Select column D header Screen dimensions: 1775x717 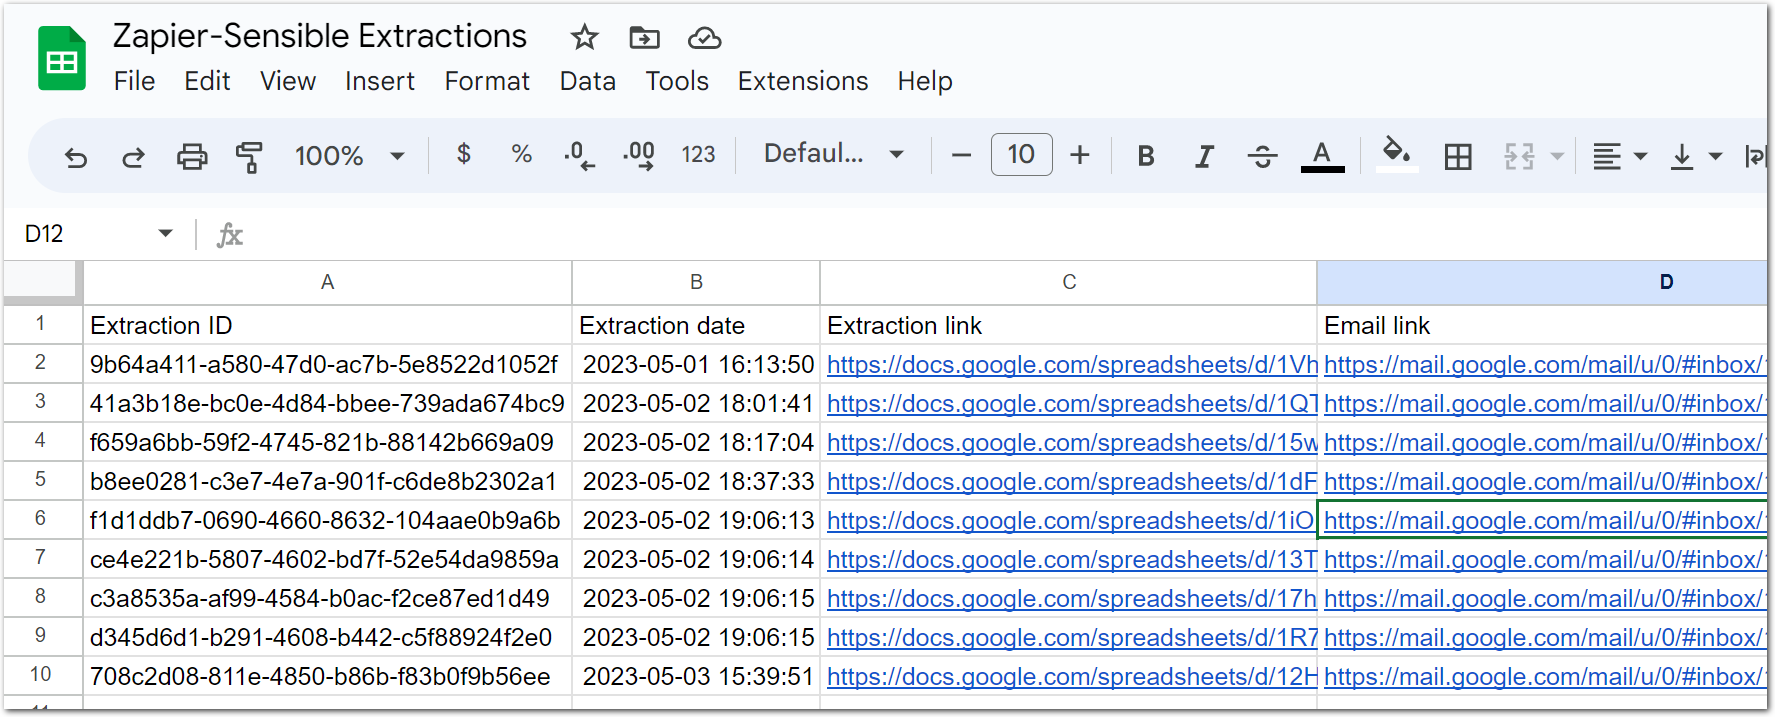click(1542, 282)
